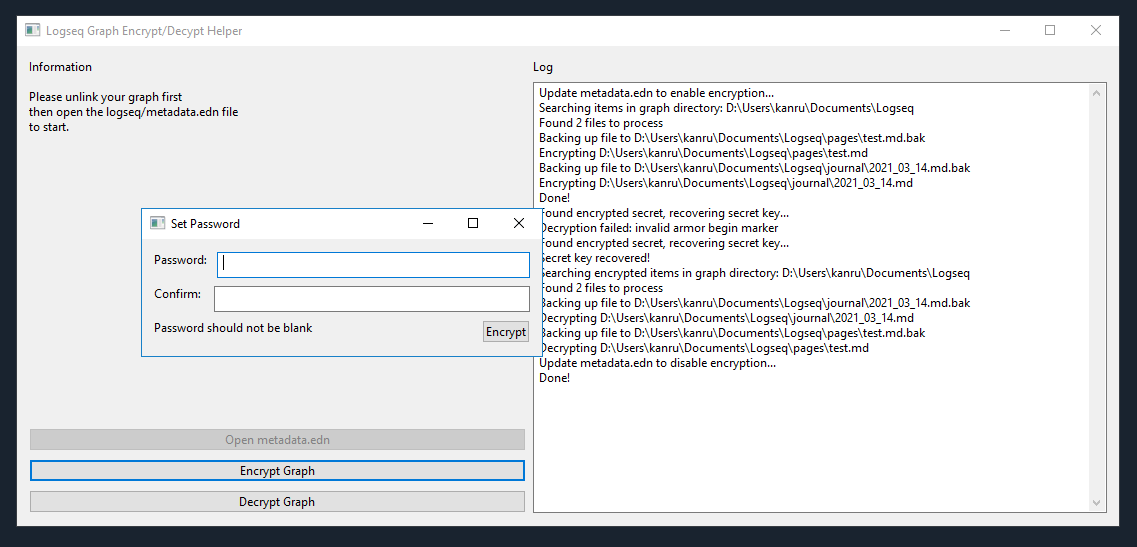Click the 'Log' heading label
This screenshot has width=1137, height=547.
coord(543,67)
